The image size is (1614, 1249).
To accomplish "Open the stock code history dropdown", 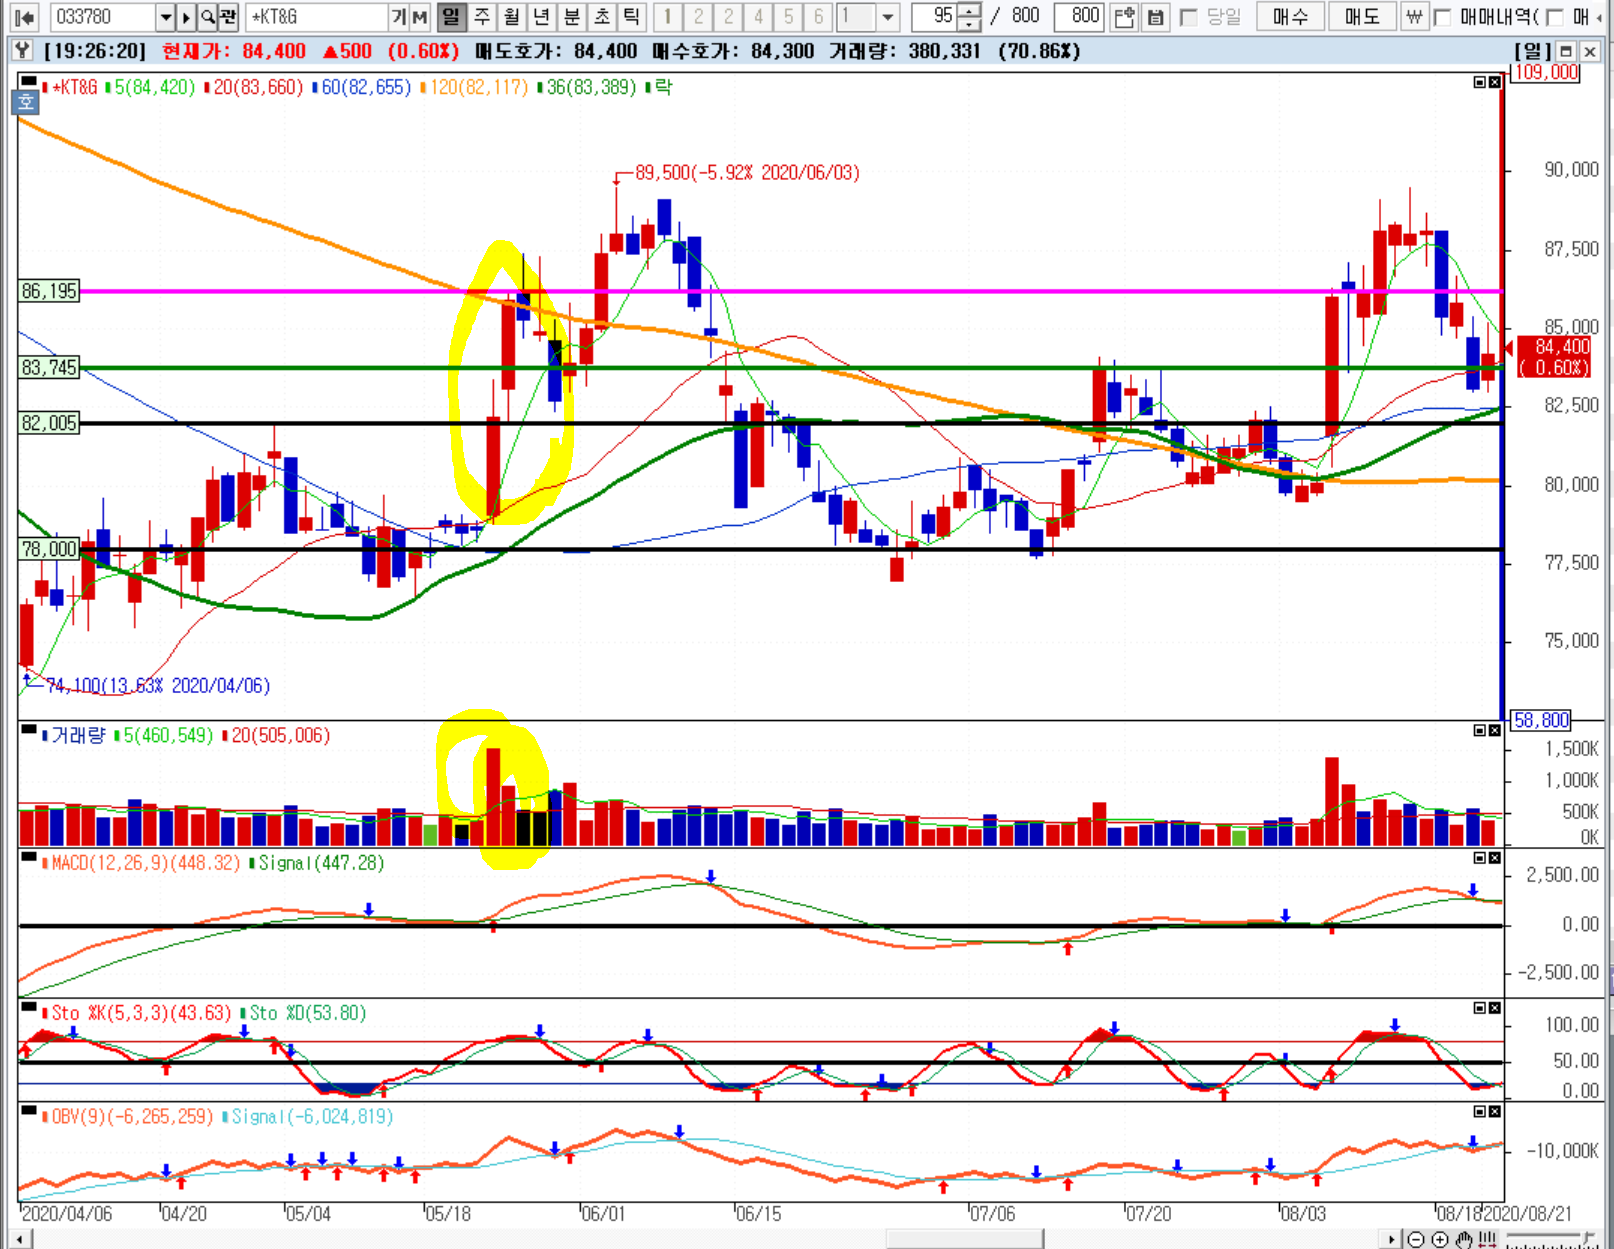I will 166,17.
